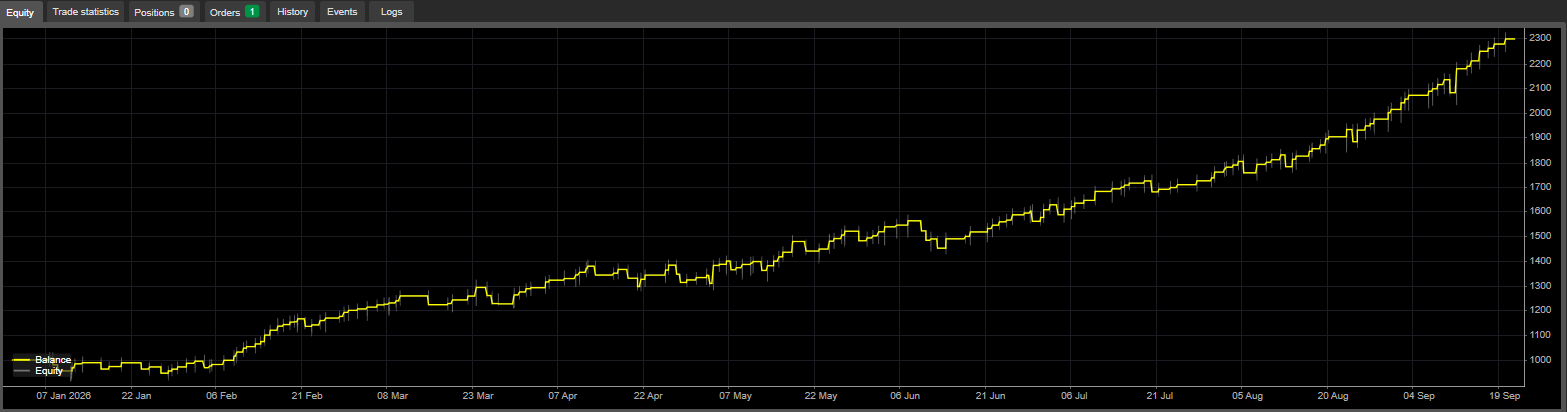Click the 08 Mar date label
The height and width of the screenshot is (412, 1567).
(x=392, y=395)
